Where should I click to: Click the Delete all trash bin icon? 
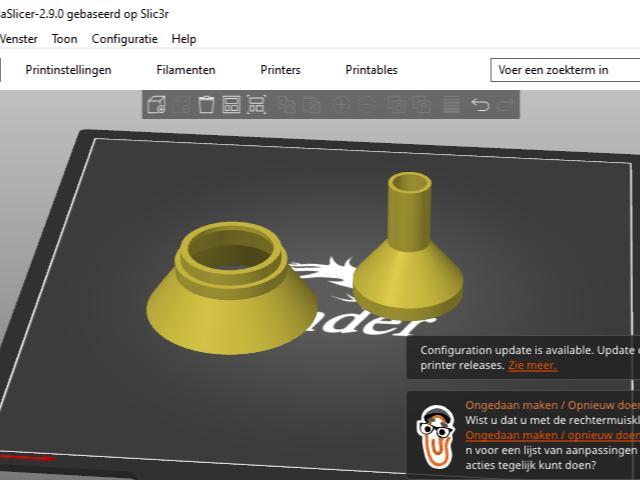click(x=206, y=105)
